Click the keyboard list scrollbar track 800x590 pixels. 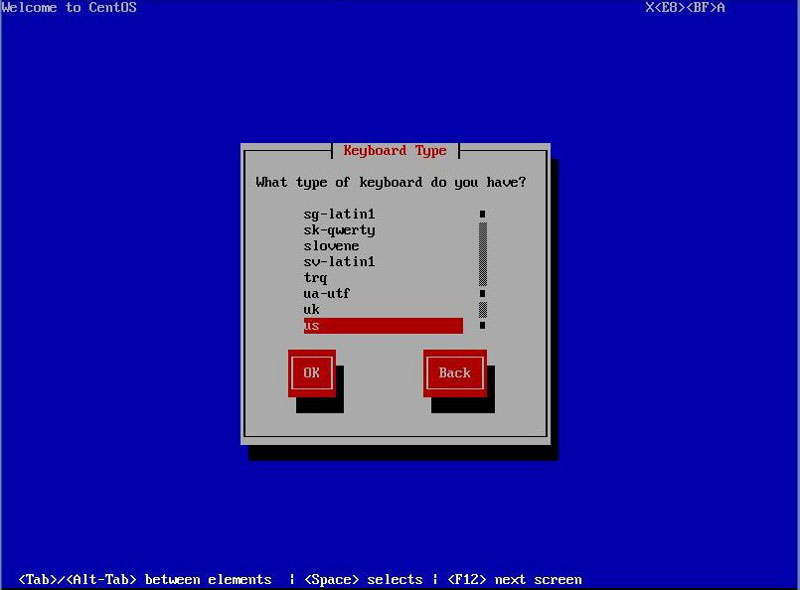tap(482, 254)
